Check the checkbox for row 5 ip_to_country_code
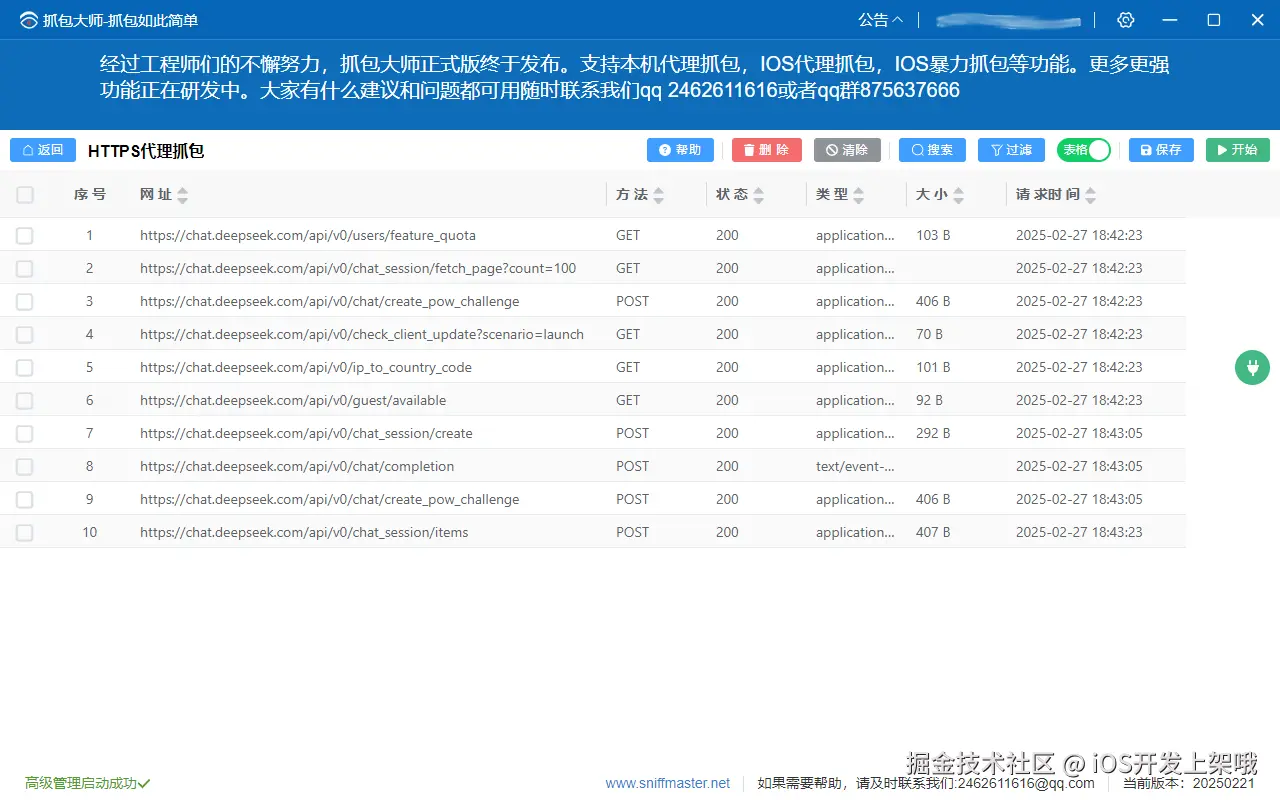This screenshot has height=800, width=1280. click(x=25, y=368)
